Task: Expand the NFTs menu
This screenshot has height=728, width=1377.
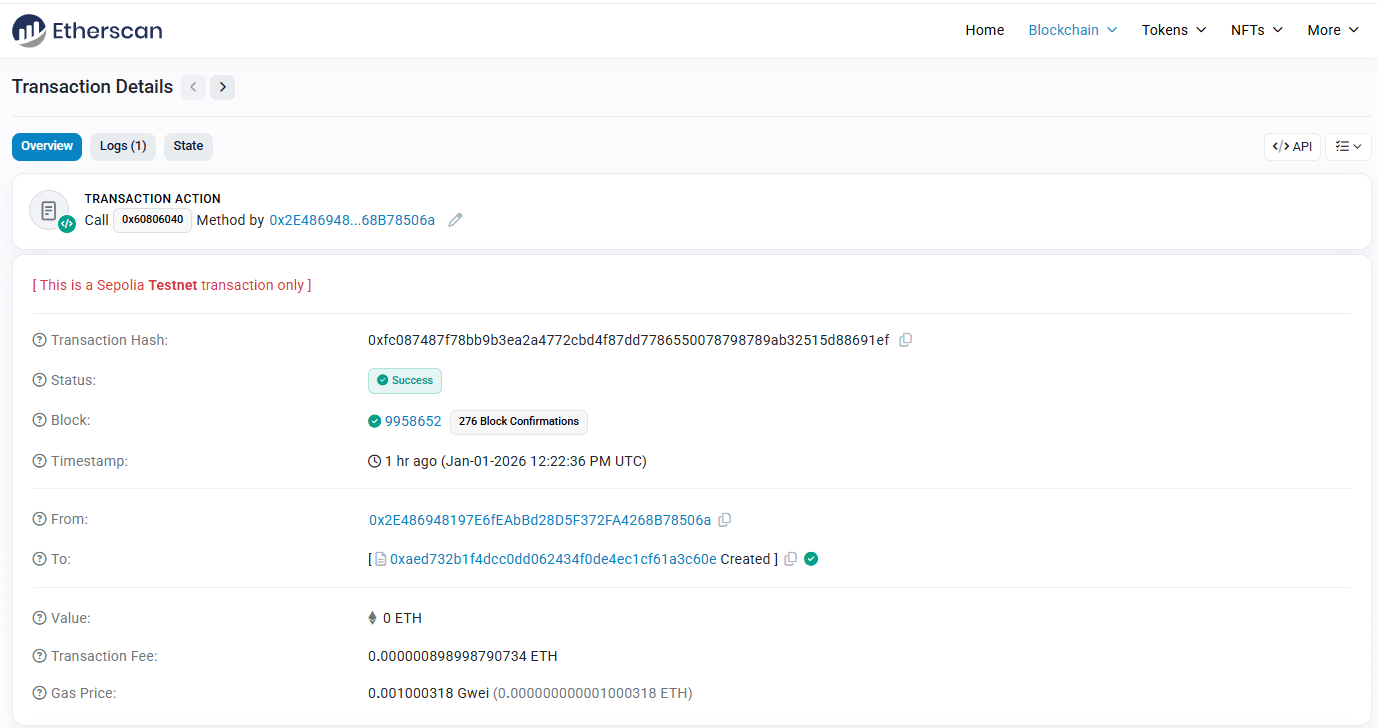Action: click(x=1257, y=30)
